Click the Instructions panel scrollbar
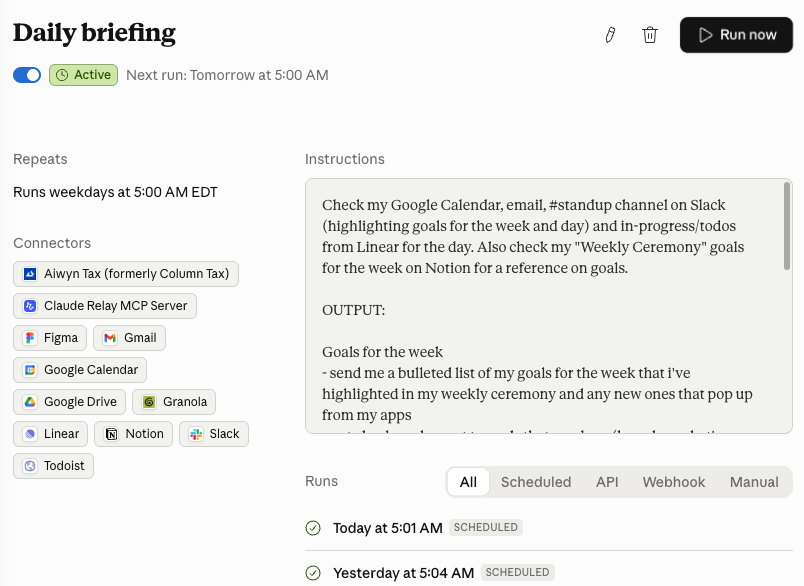Image resolution: width=804 pixels, height=586 pixels. [787, 225]
